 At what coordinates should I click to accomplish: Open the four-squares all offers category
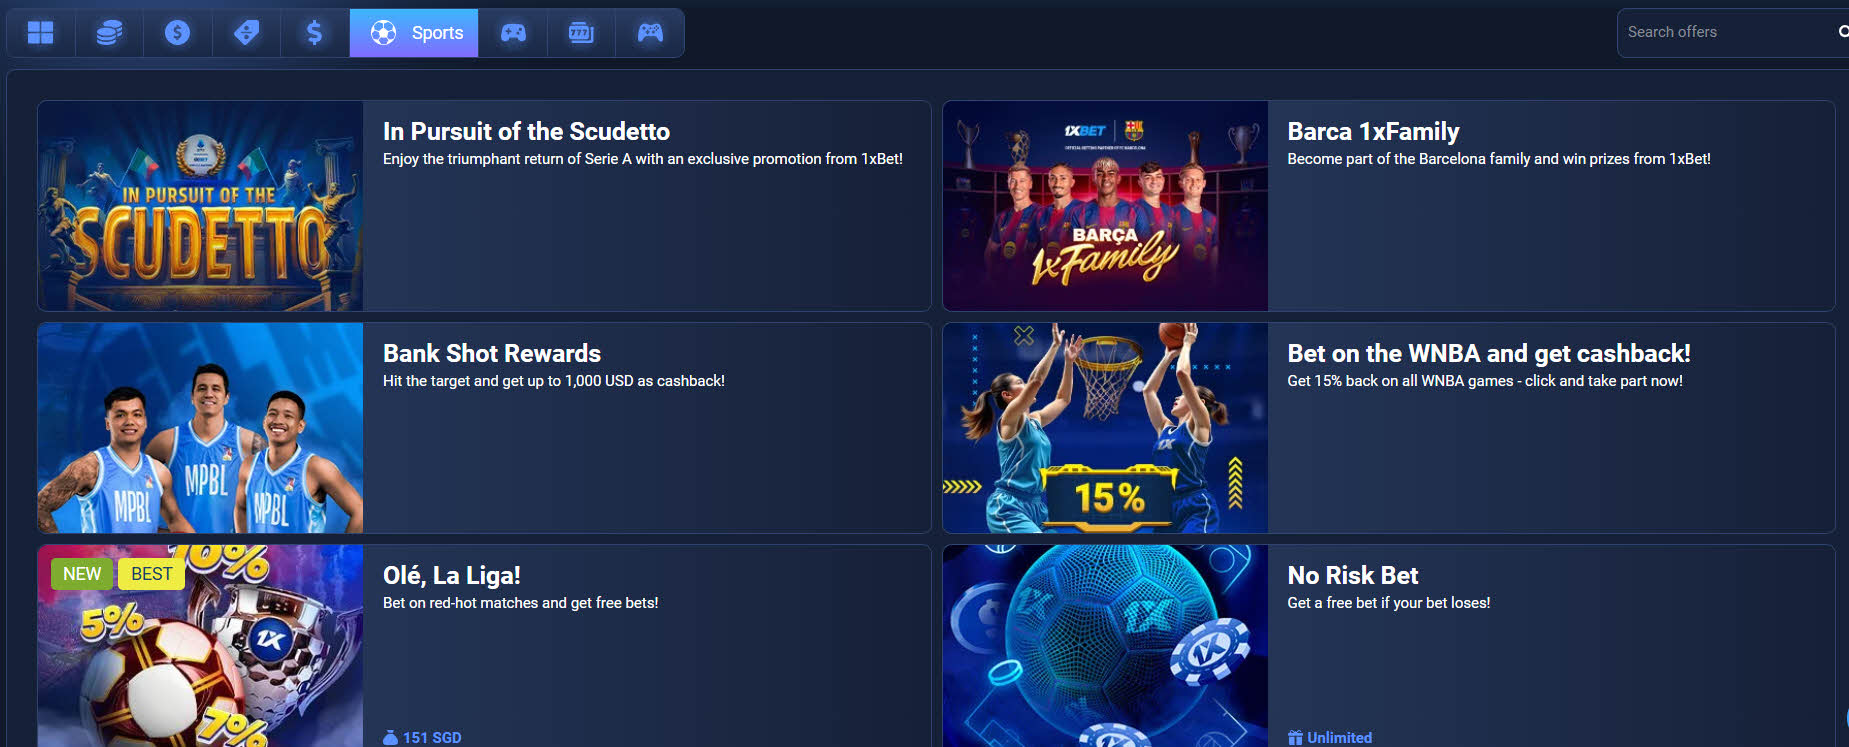coord(41,33)
